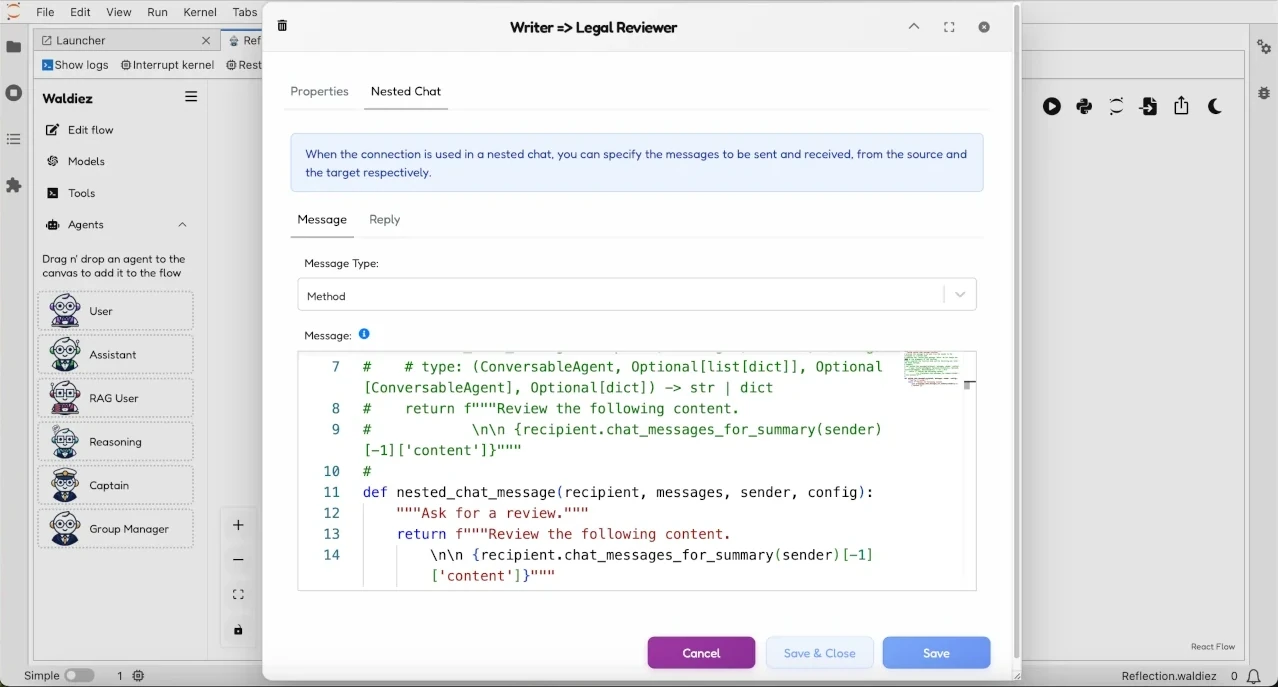This screenshot has height=687, width=1278.
Task: Export the flow to Python code
Action: click(1083, 106)
